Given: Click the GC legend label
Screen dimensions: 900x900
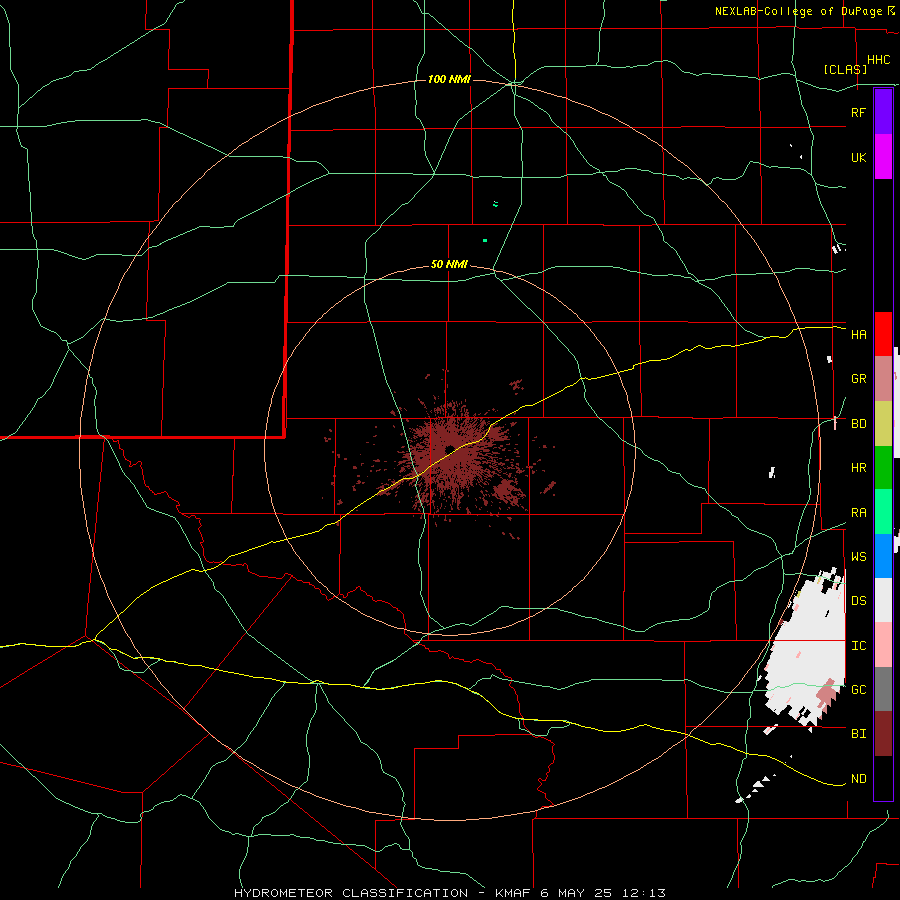Looking at the screenshot, I should [858, 690].
